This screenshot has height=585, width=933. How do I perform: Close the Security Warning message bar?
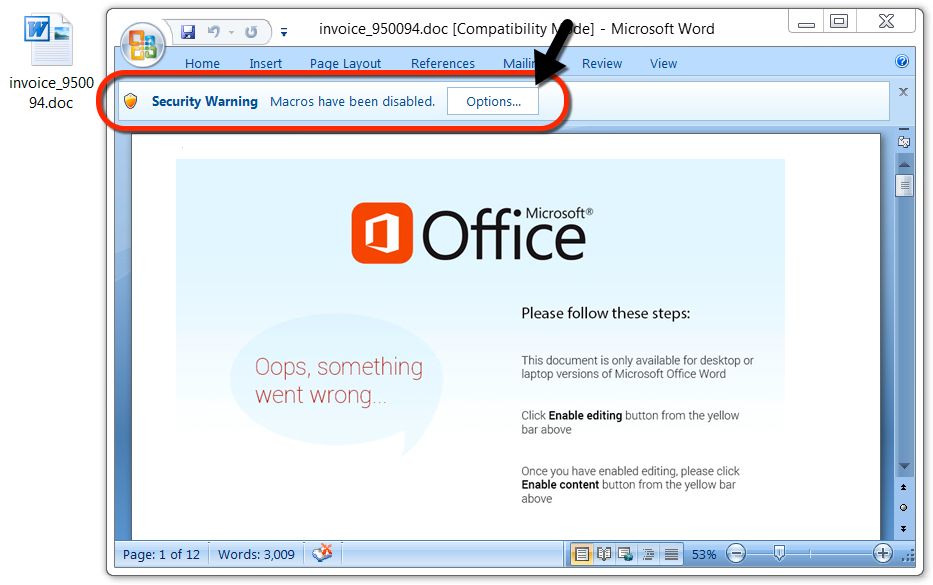(x=903, y=92)
